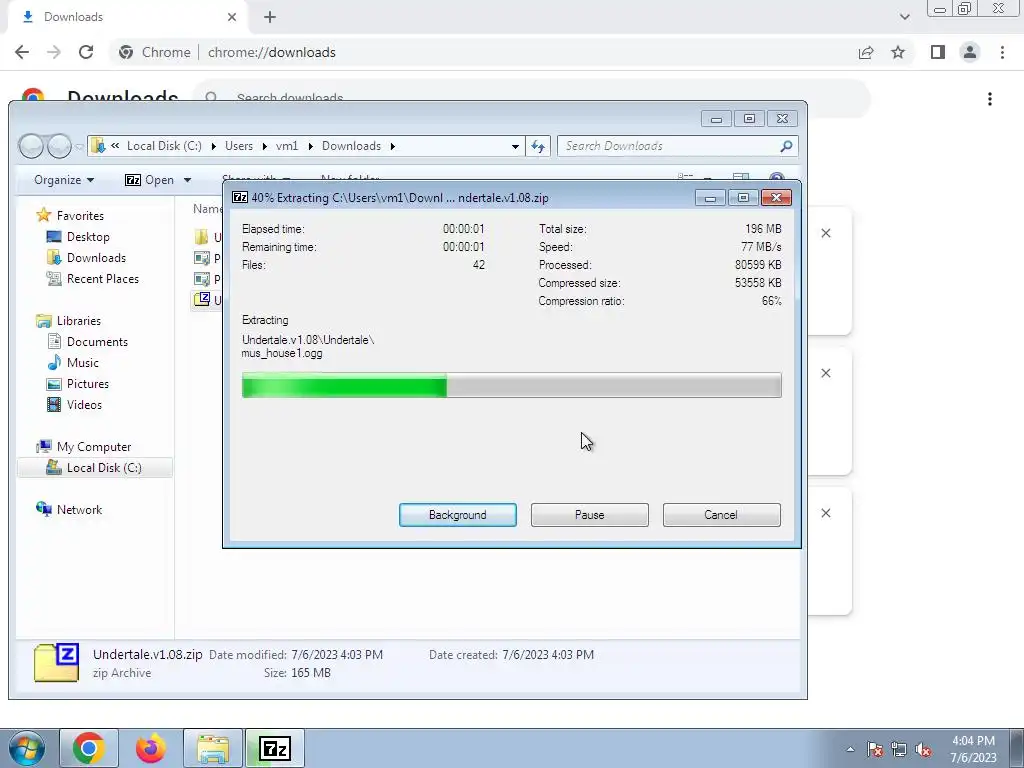Click the green extraction progress bar

(x=511, y=385)
